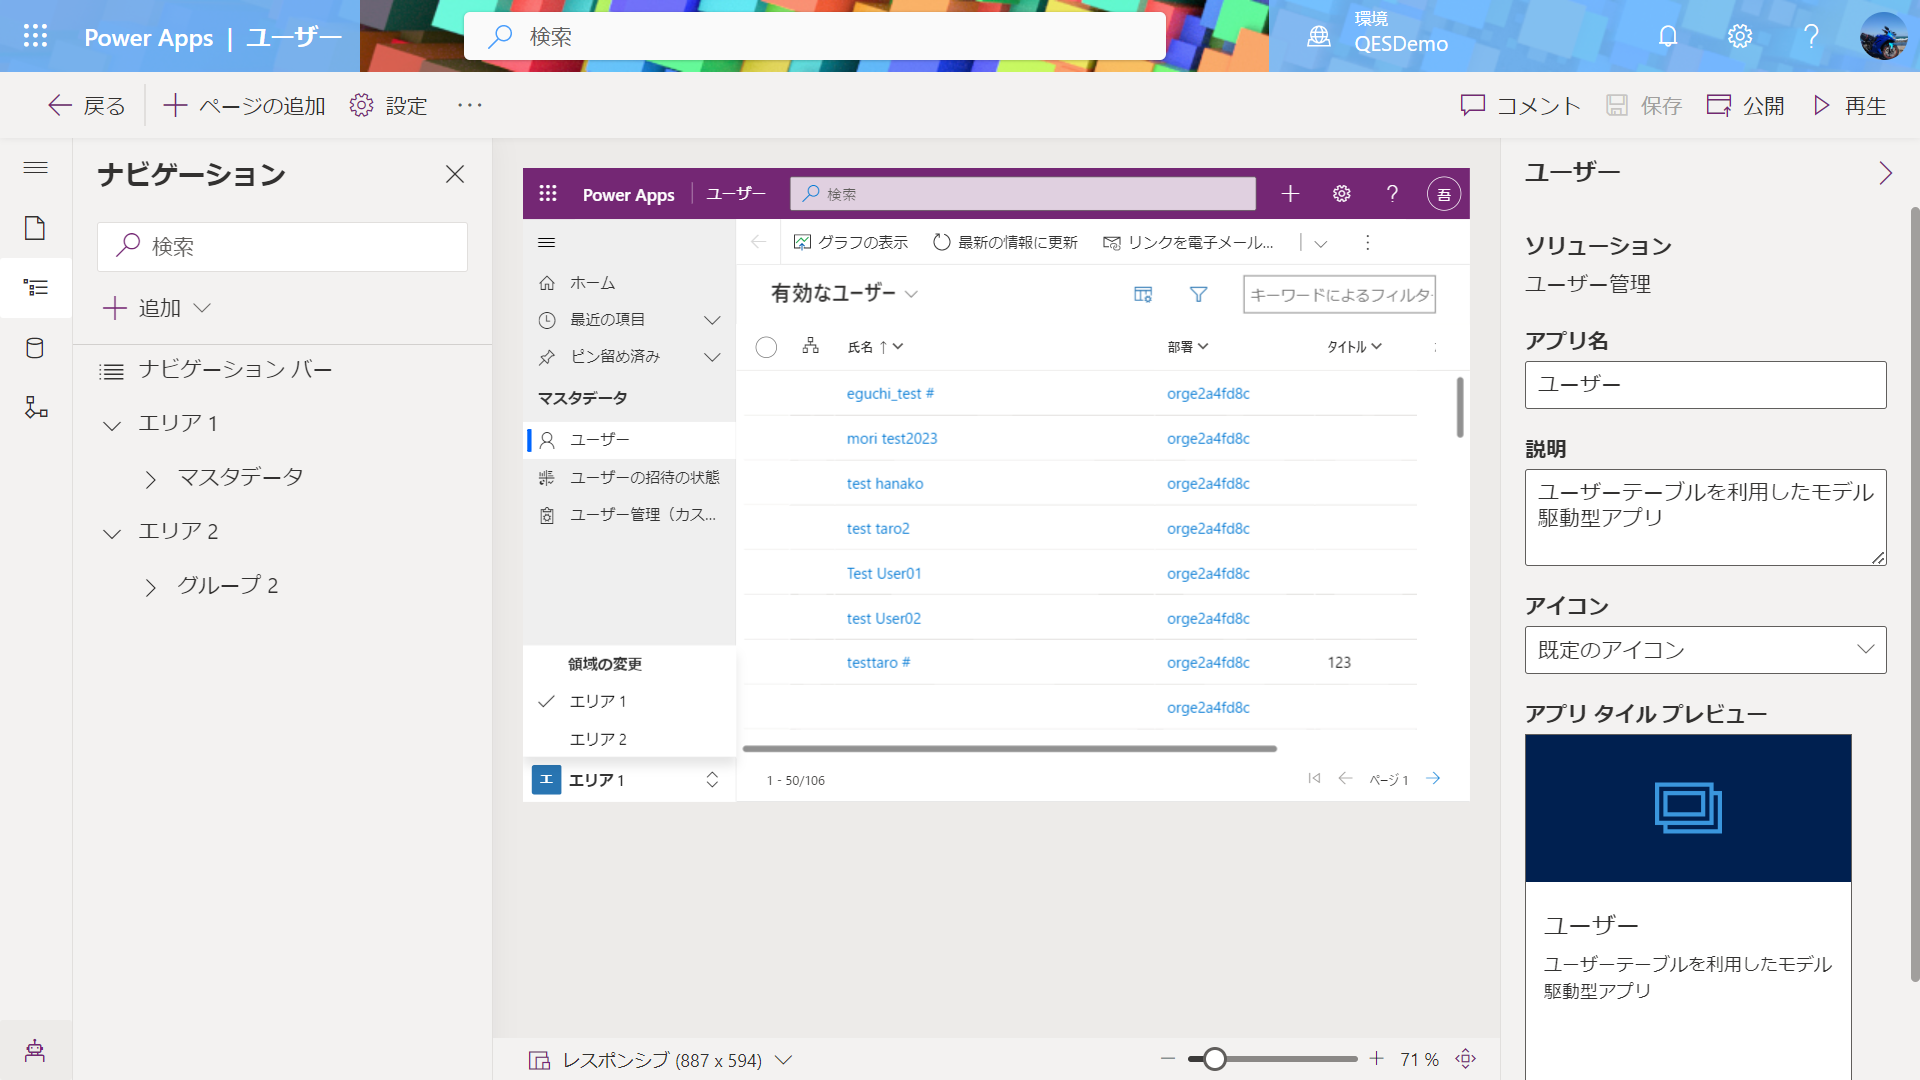Open the more commands ellipsis
This screenshot has height=1080, width=1920.
pos(470,105)
